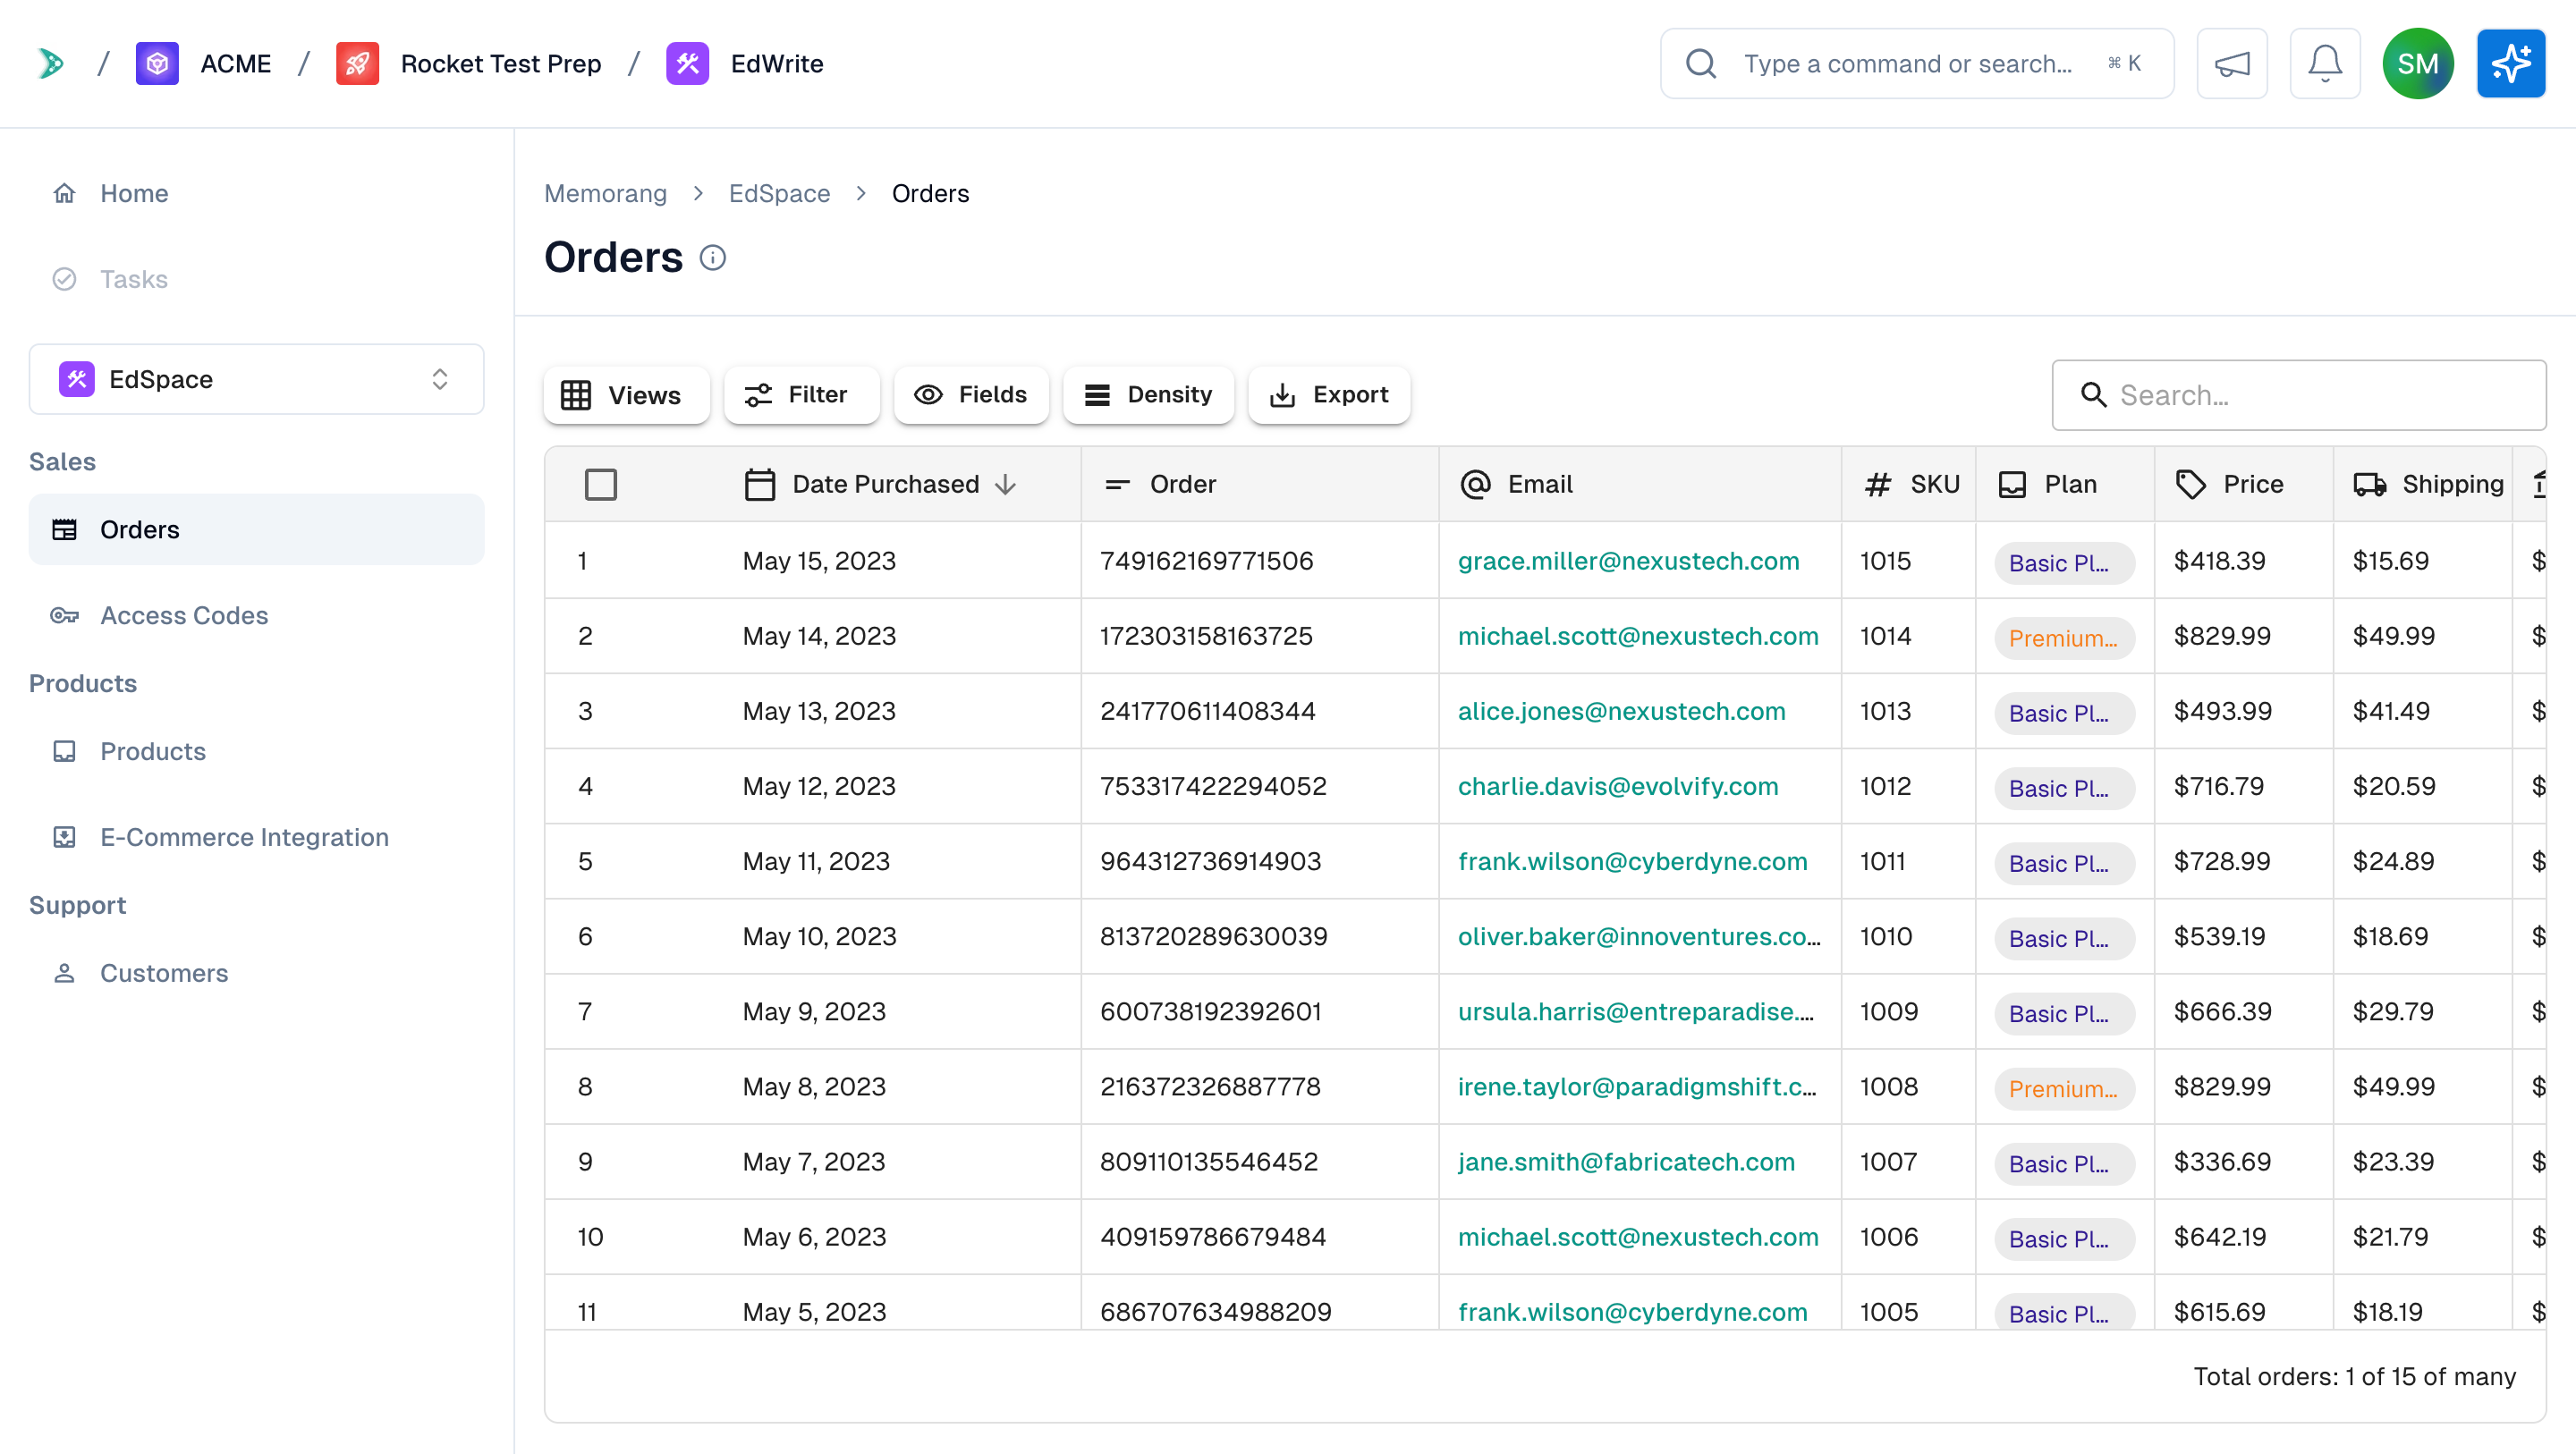Click the Rocket Test Prep rocket icon
Image resolution: width=2576 pixels, height=1454 pixels.
coord(357,64)
